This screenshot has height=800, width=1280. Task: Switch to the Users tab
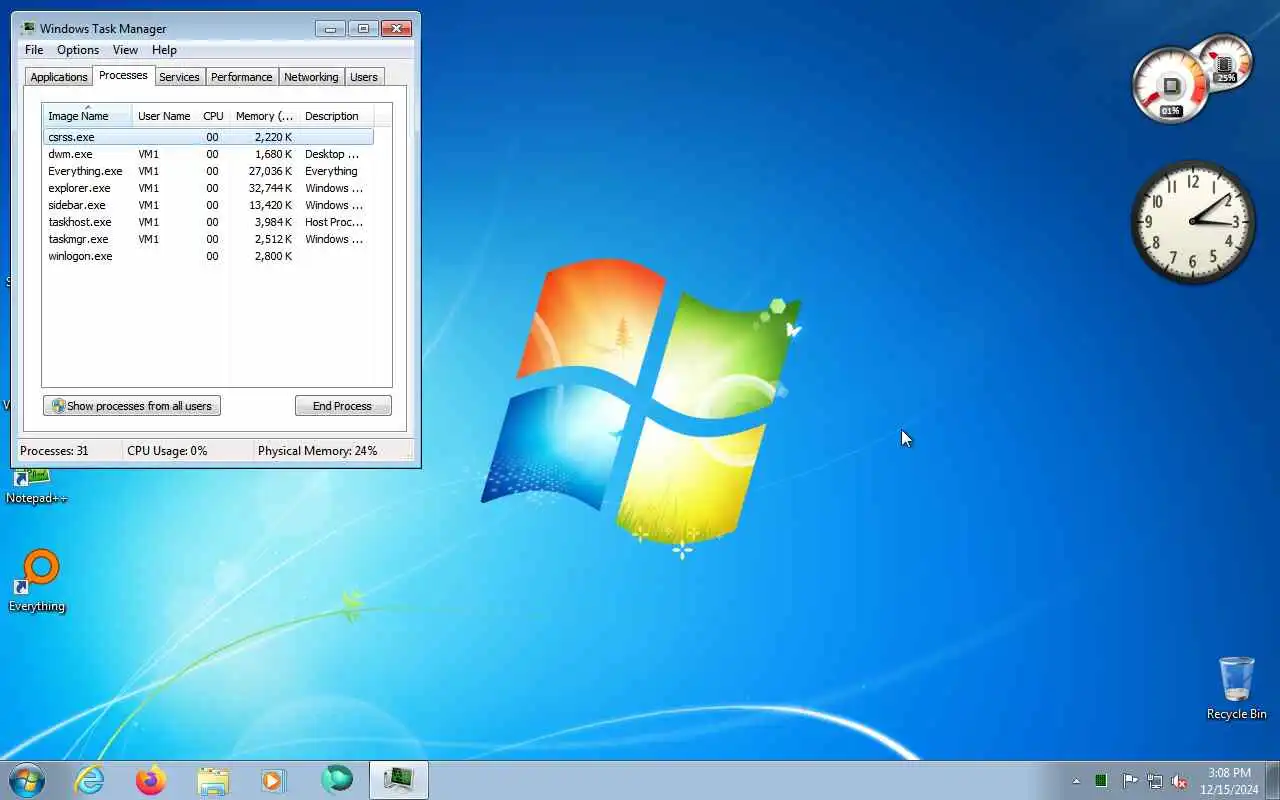click(364, 77)
